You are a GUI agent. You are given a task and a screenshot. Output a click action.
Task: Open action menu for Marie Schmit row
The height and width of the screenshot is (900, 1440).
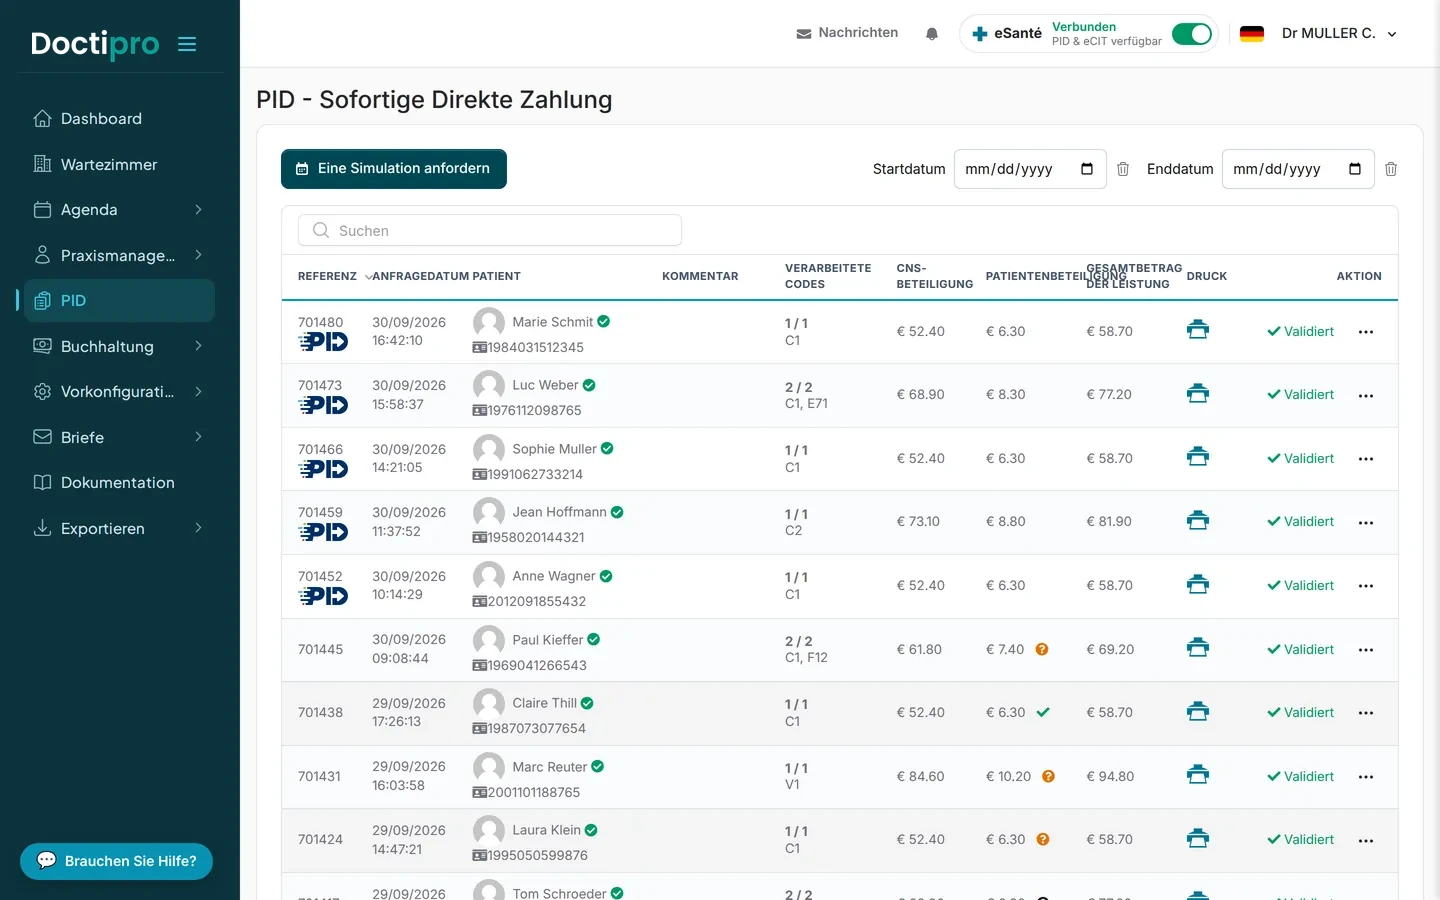pyautogui.click(x=1366, y=332)
